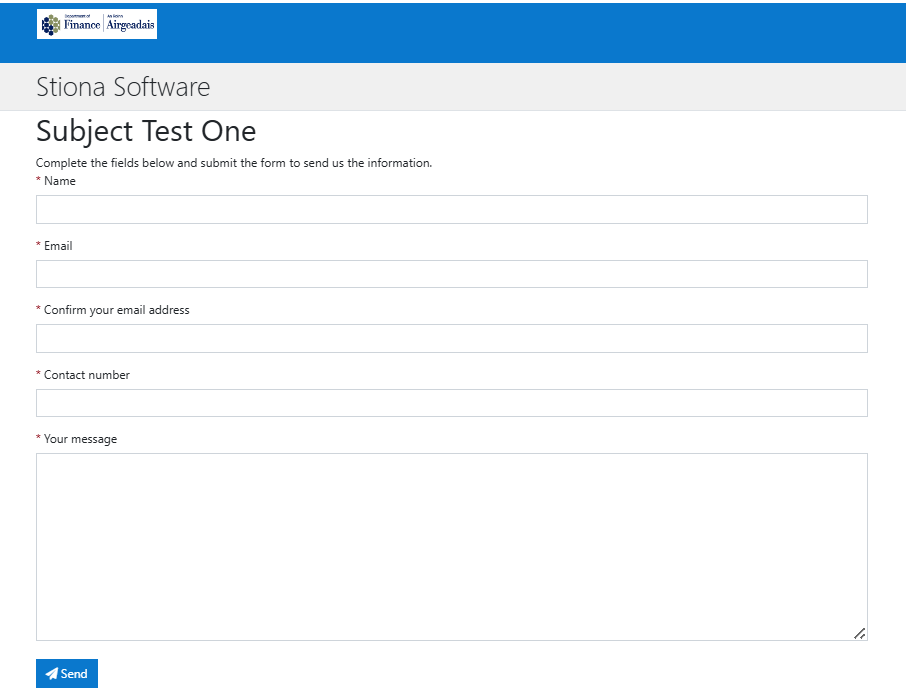Click the Your message label

[80, 439]
